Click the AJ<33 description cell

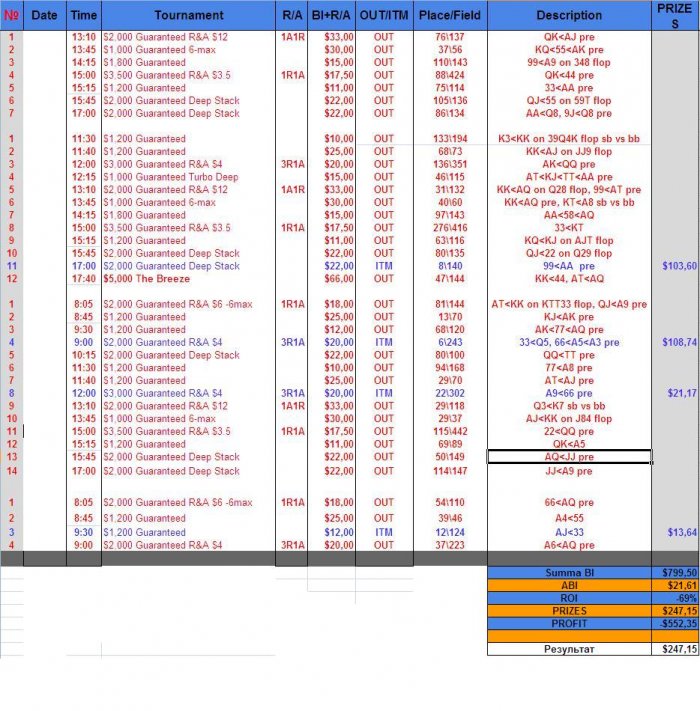click(569, 532)
